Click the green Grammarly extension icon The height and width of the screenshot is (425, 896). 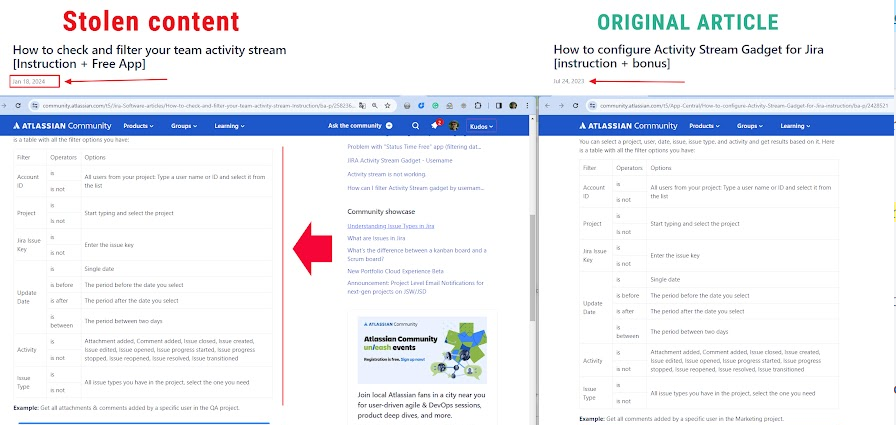tap(435, 106)
